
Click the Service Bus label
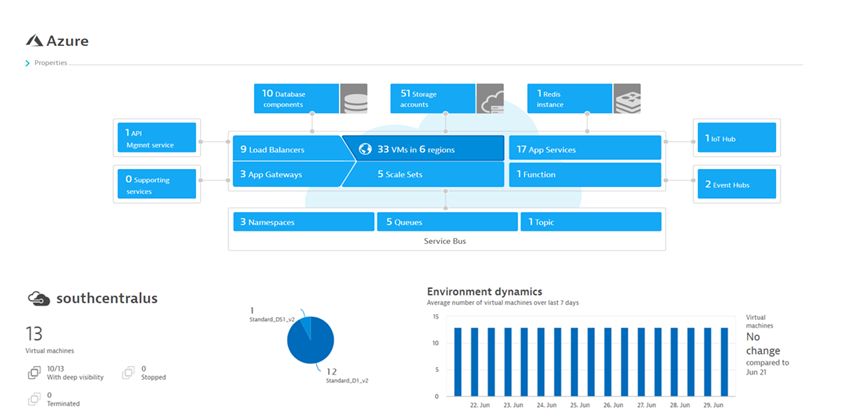[445, 241]
